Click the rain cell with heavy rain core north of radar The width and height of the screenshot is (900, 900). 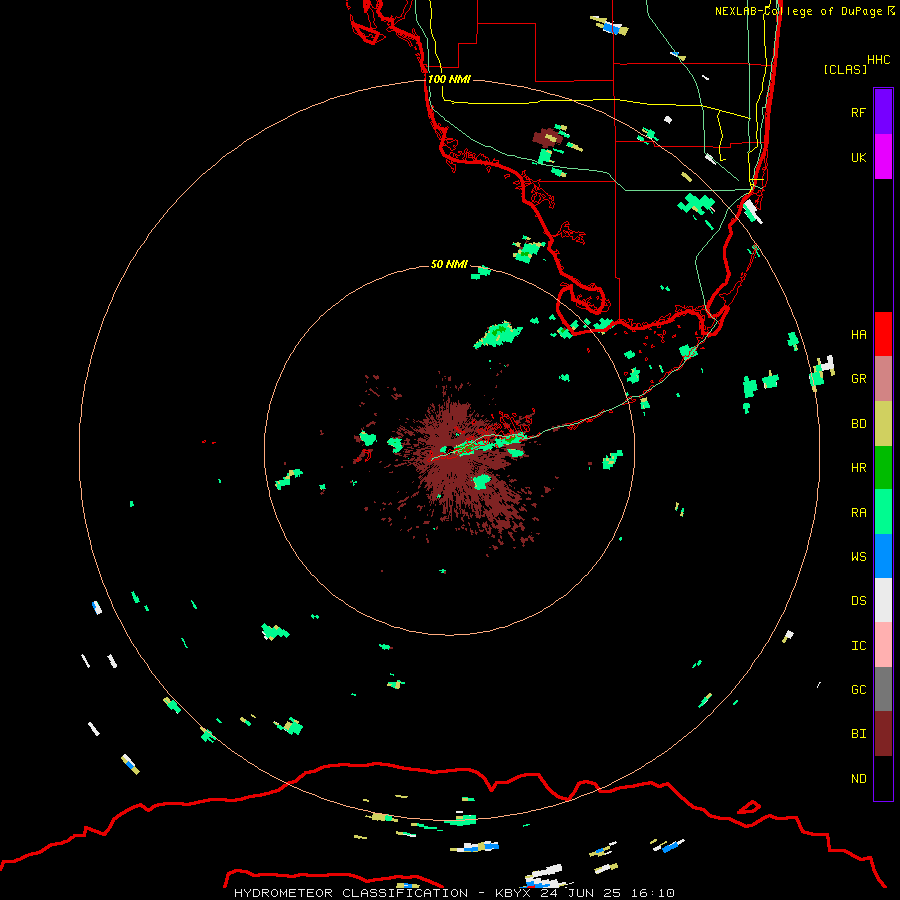(x=498, y=335)
